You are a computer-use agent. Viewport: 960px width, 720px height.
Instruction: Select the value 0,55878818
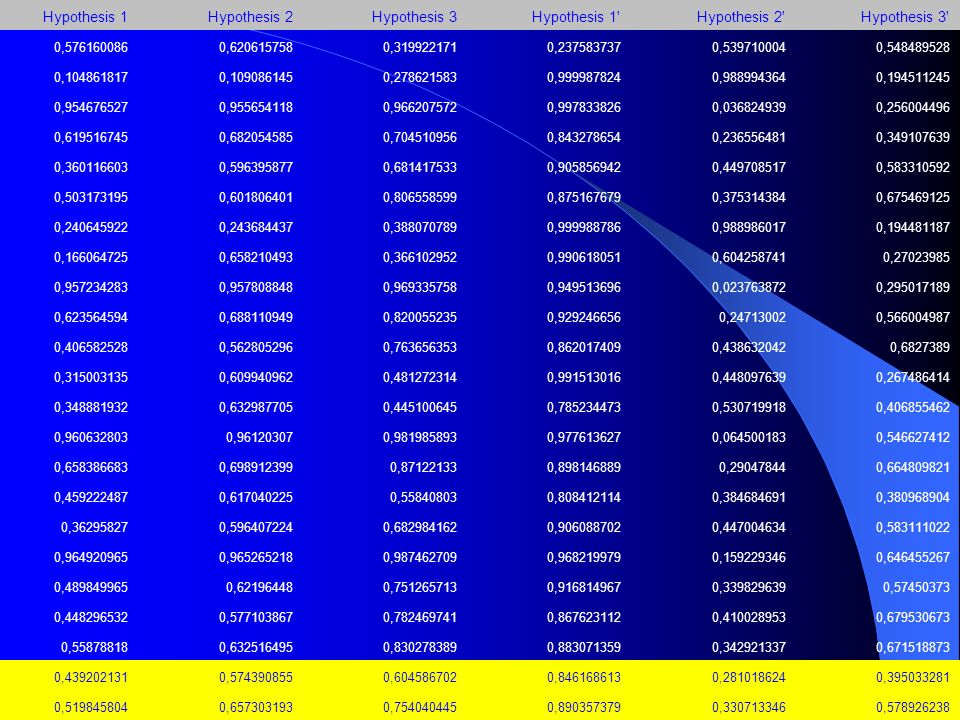pyautogui.click(x=95, y=647)
